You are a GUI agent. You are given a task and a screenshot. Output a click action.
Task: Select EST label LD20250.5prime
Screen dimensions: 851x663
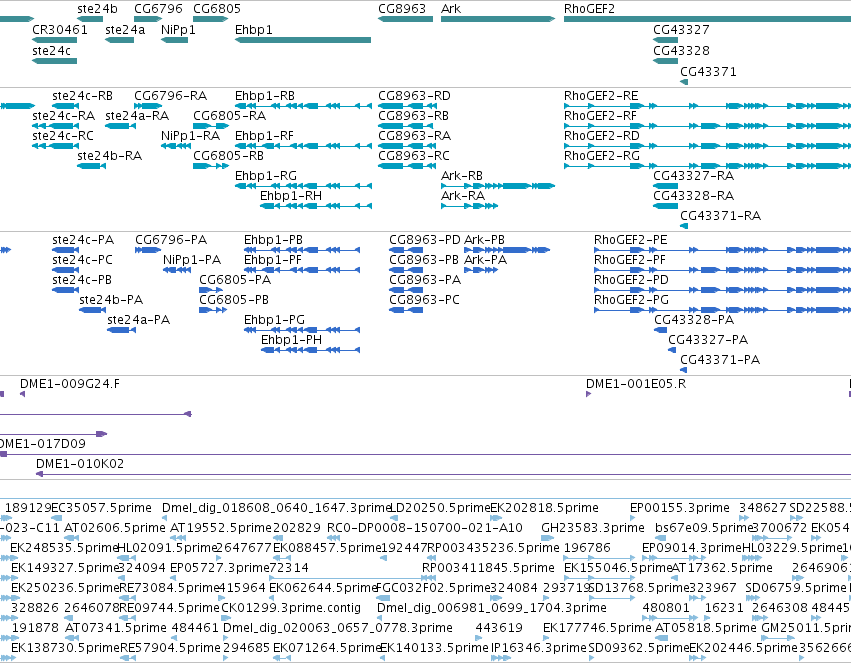coord(440,508)
